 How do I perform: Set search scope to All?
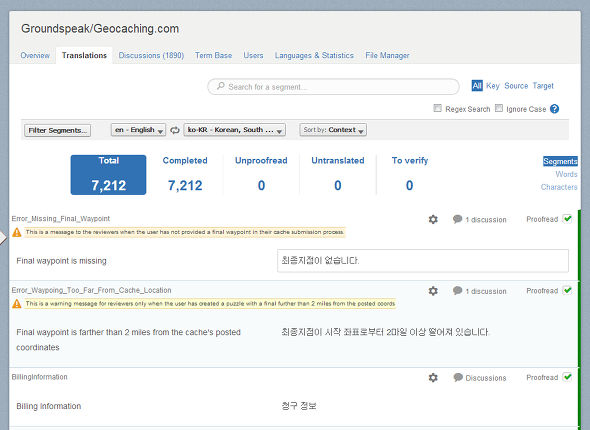[477, 86]
